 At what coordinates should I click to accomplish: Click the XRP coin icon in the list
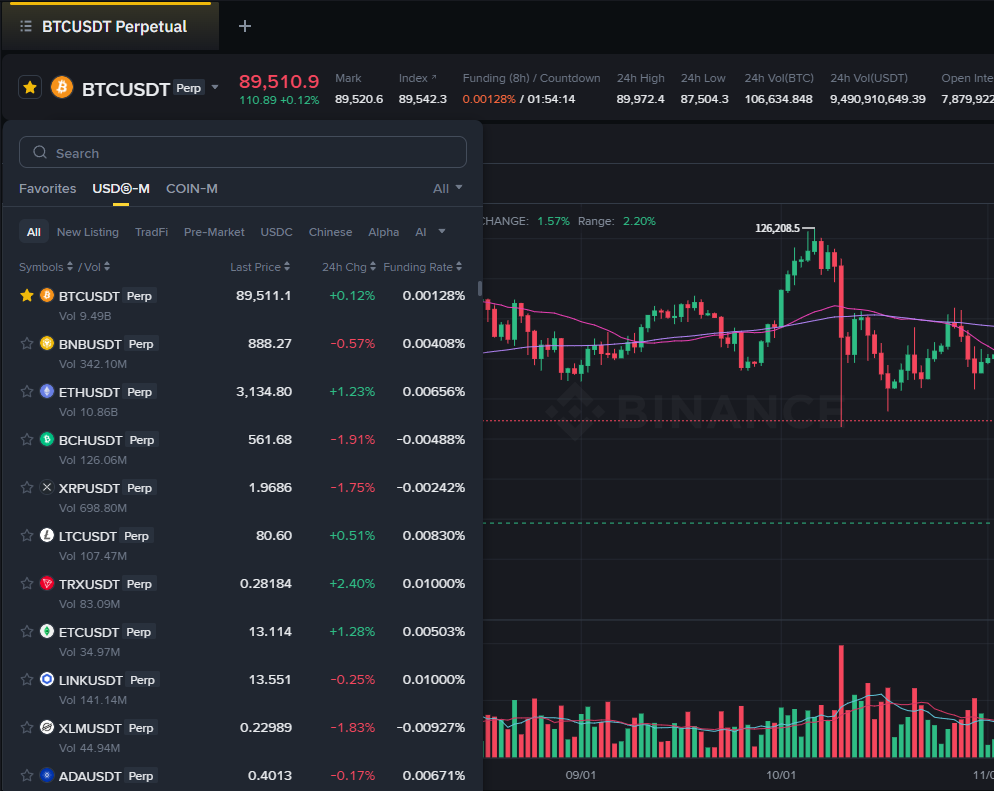tap(47, 487)
